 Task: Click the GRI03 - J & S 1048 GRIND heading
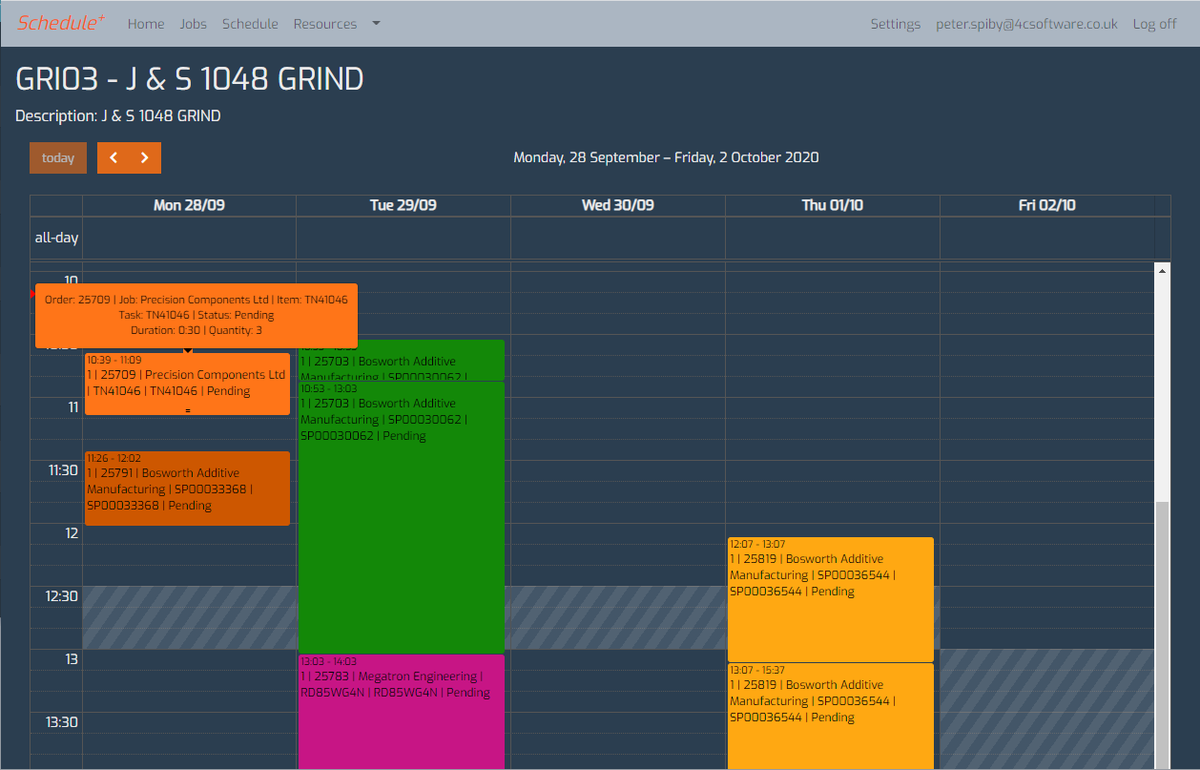pos(190,79)
